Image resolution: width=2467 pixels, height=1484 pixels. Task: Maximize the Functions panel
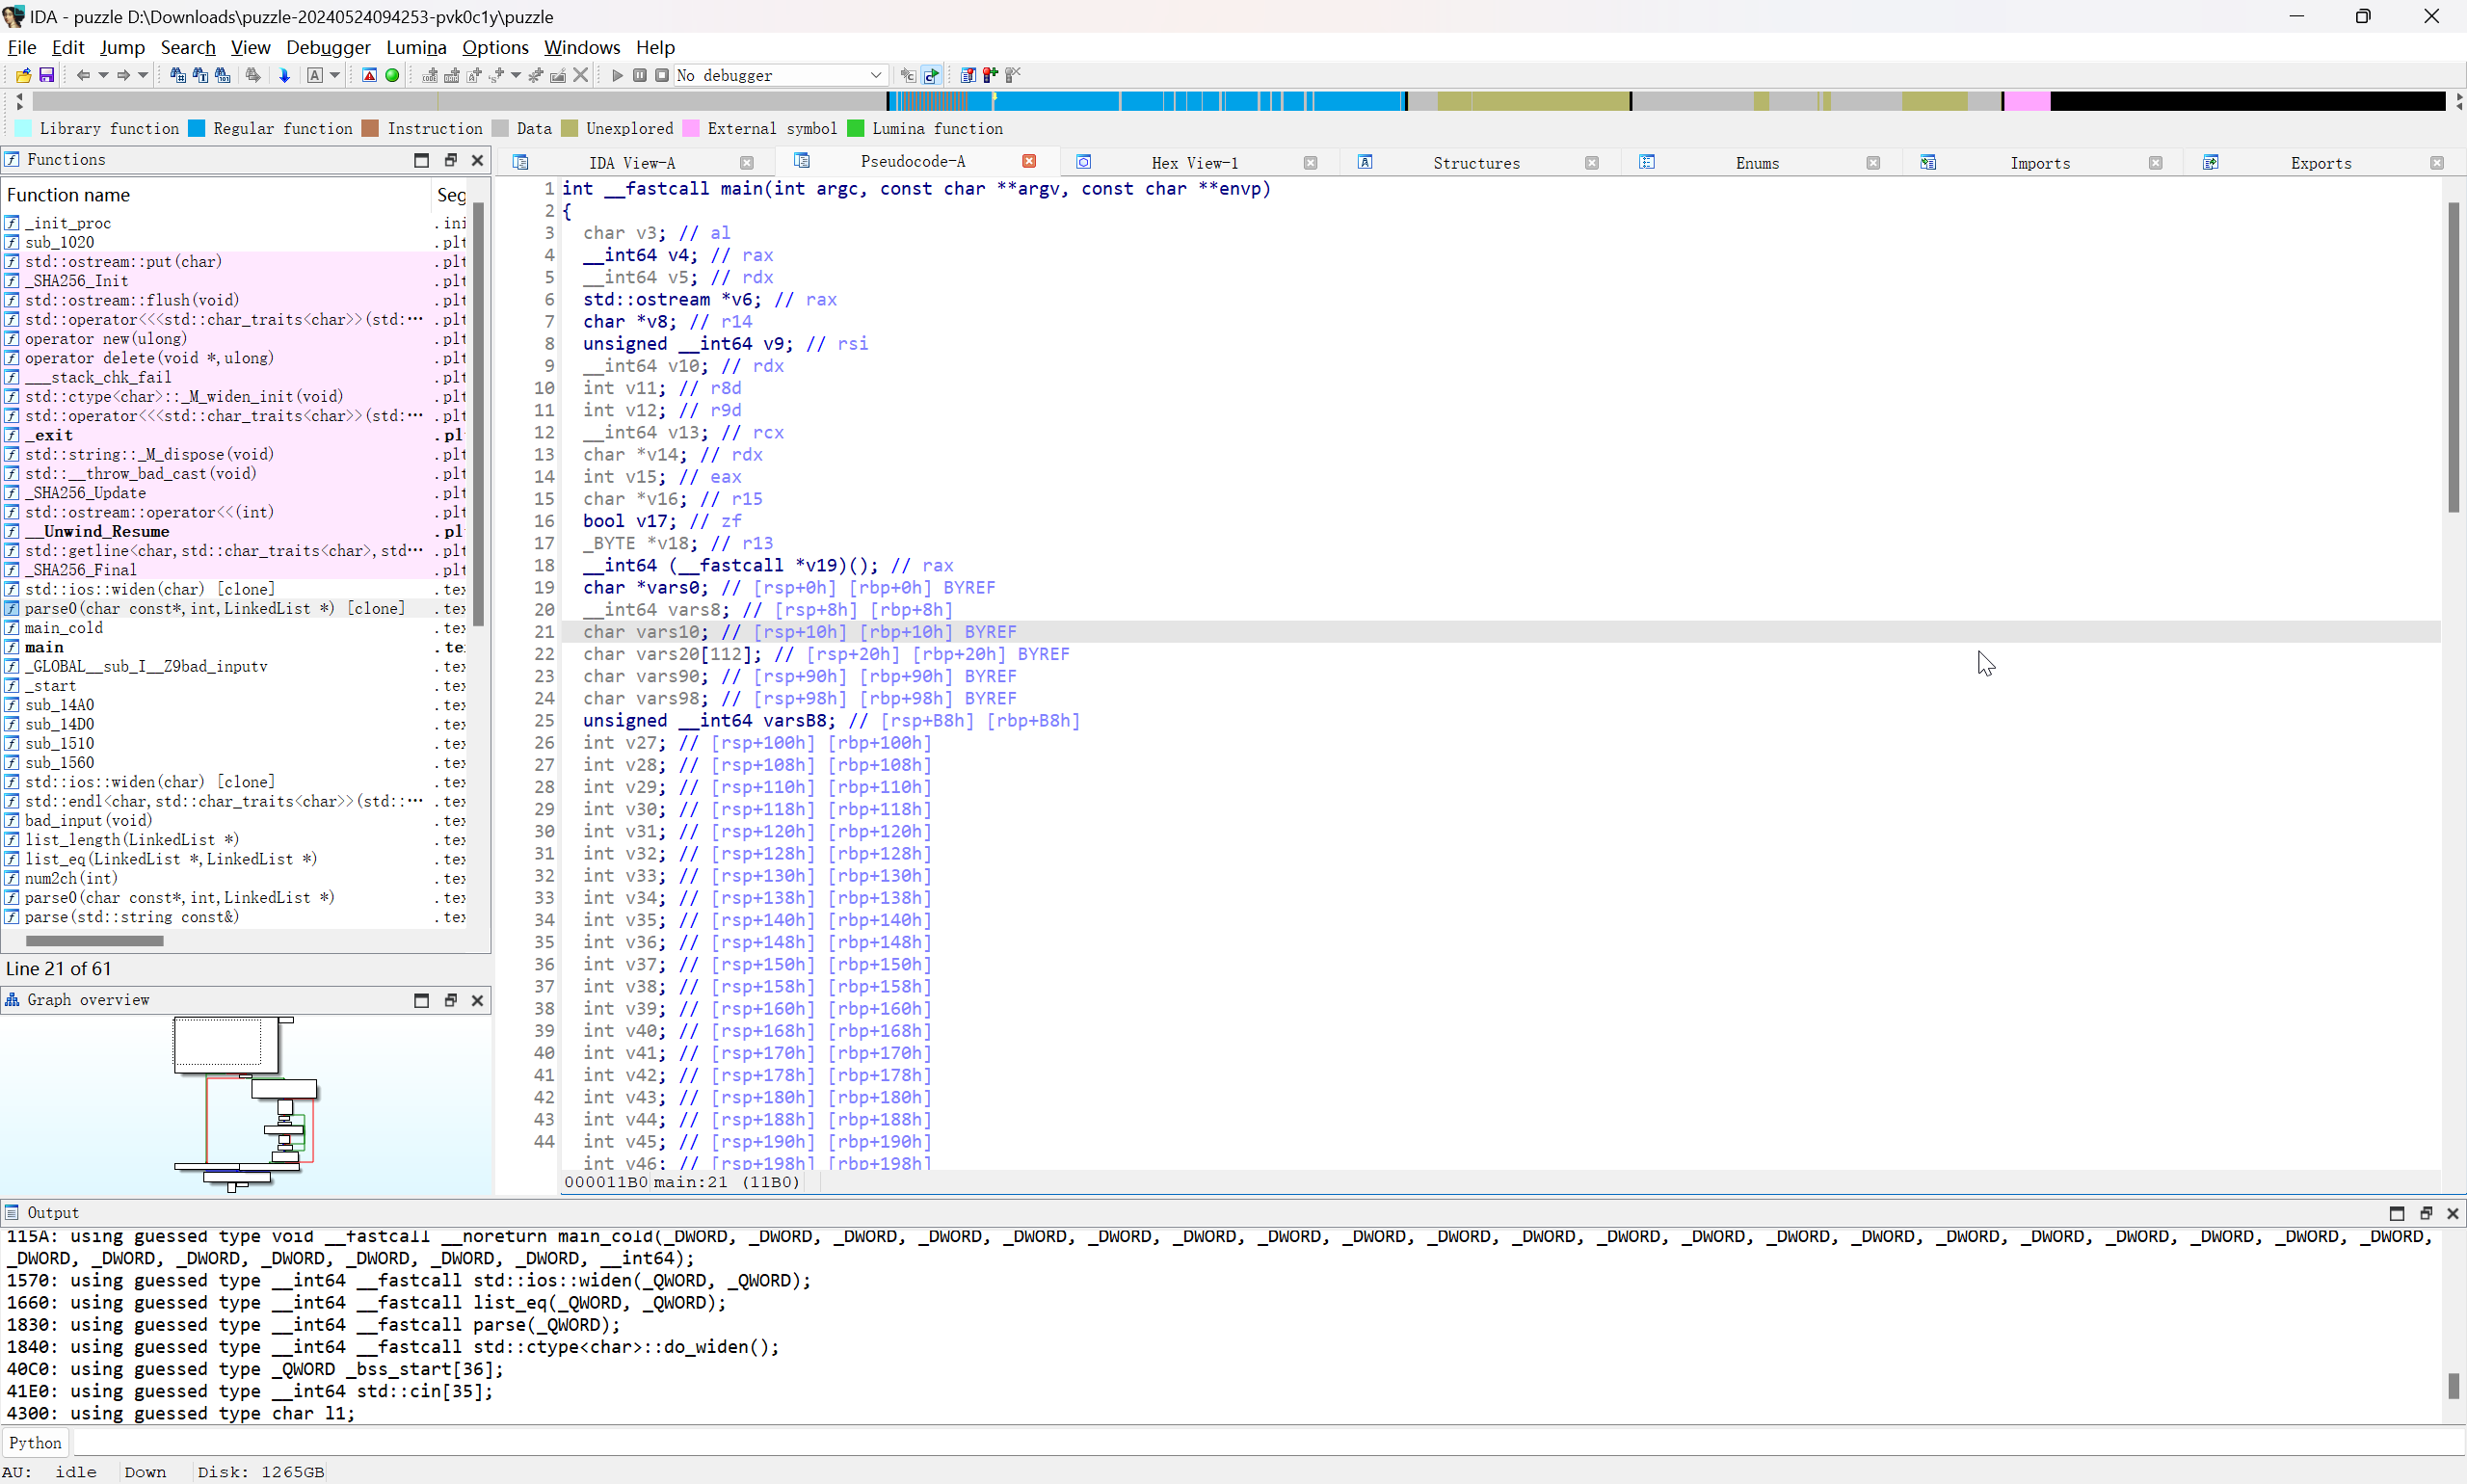point(421,160)
